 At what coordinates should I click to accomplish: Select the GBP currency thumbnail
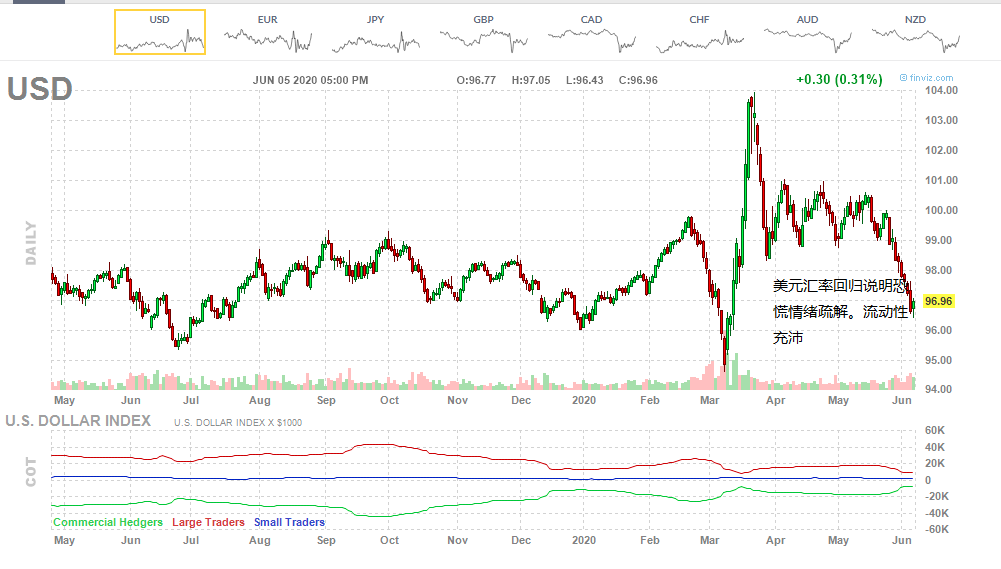click(483, 32)
